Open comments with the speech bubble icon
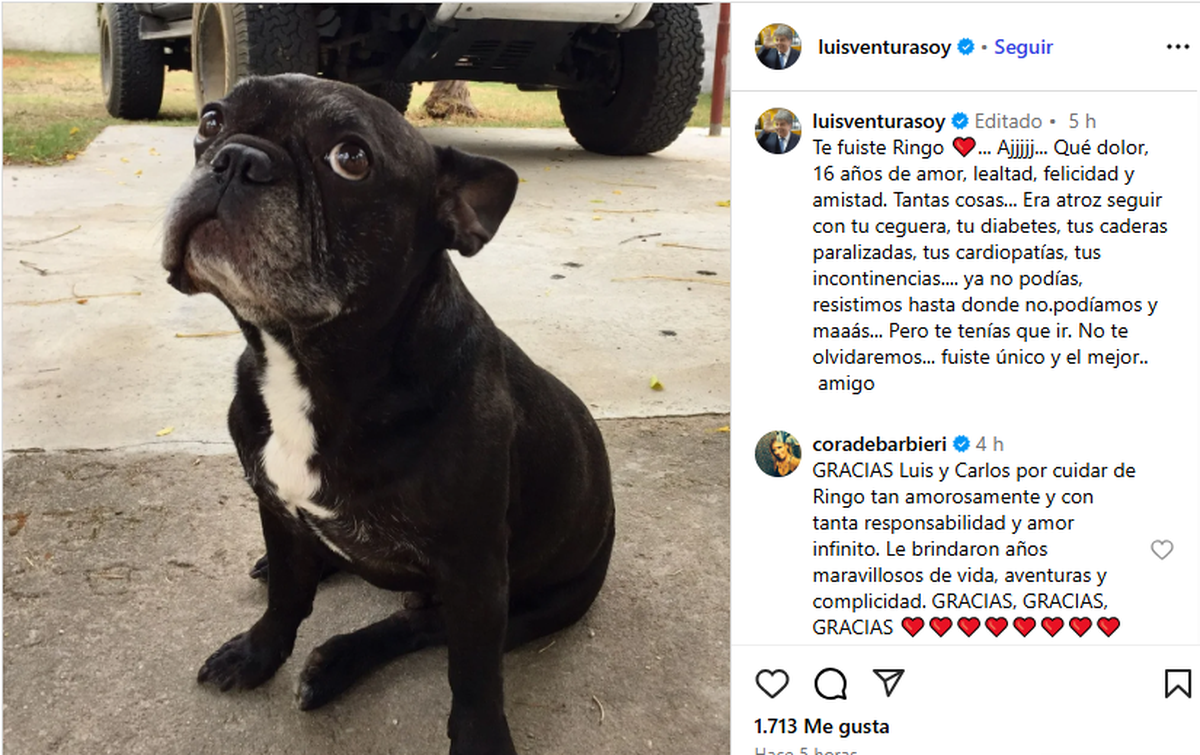This screenshot has width=1200, height=755. click(x=830, y=684)
